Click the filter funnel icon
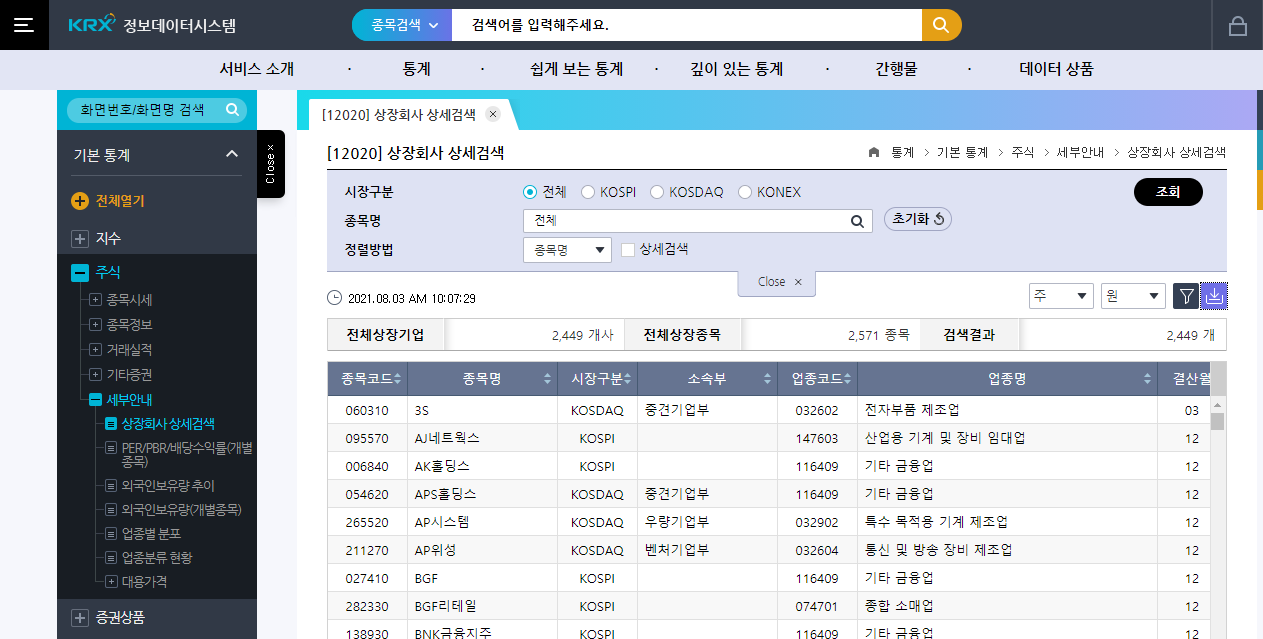Screen dimensions: 1263x639 click(x=1186, y=296)
